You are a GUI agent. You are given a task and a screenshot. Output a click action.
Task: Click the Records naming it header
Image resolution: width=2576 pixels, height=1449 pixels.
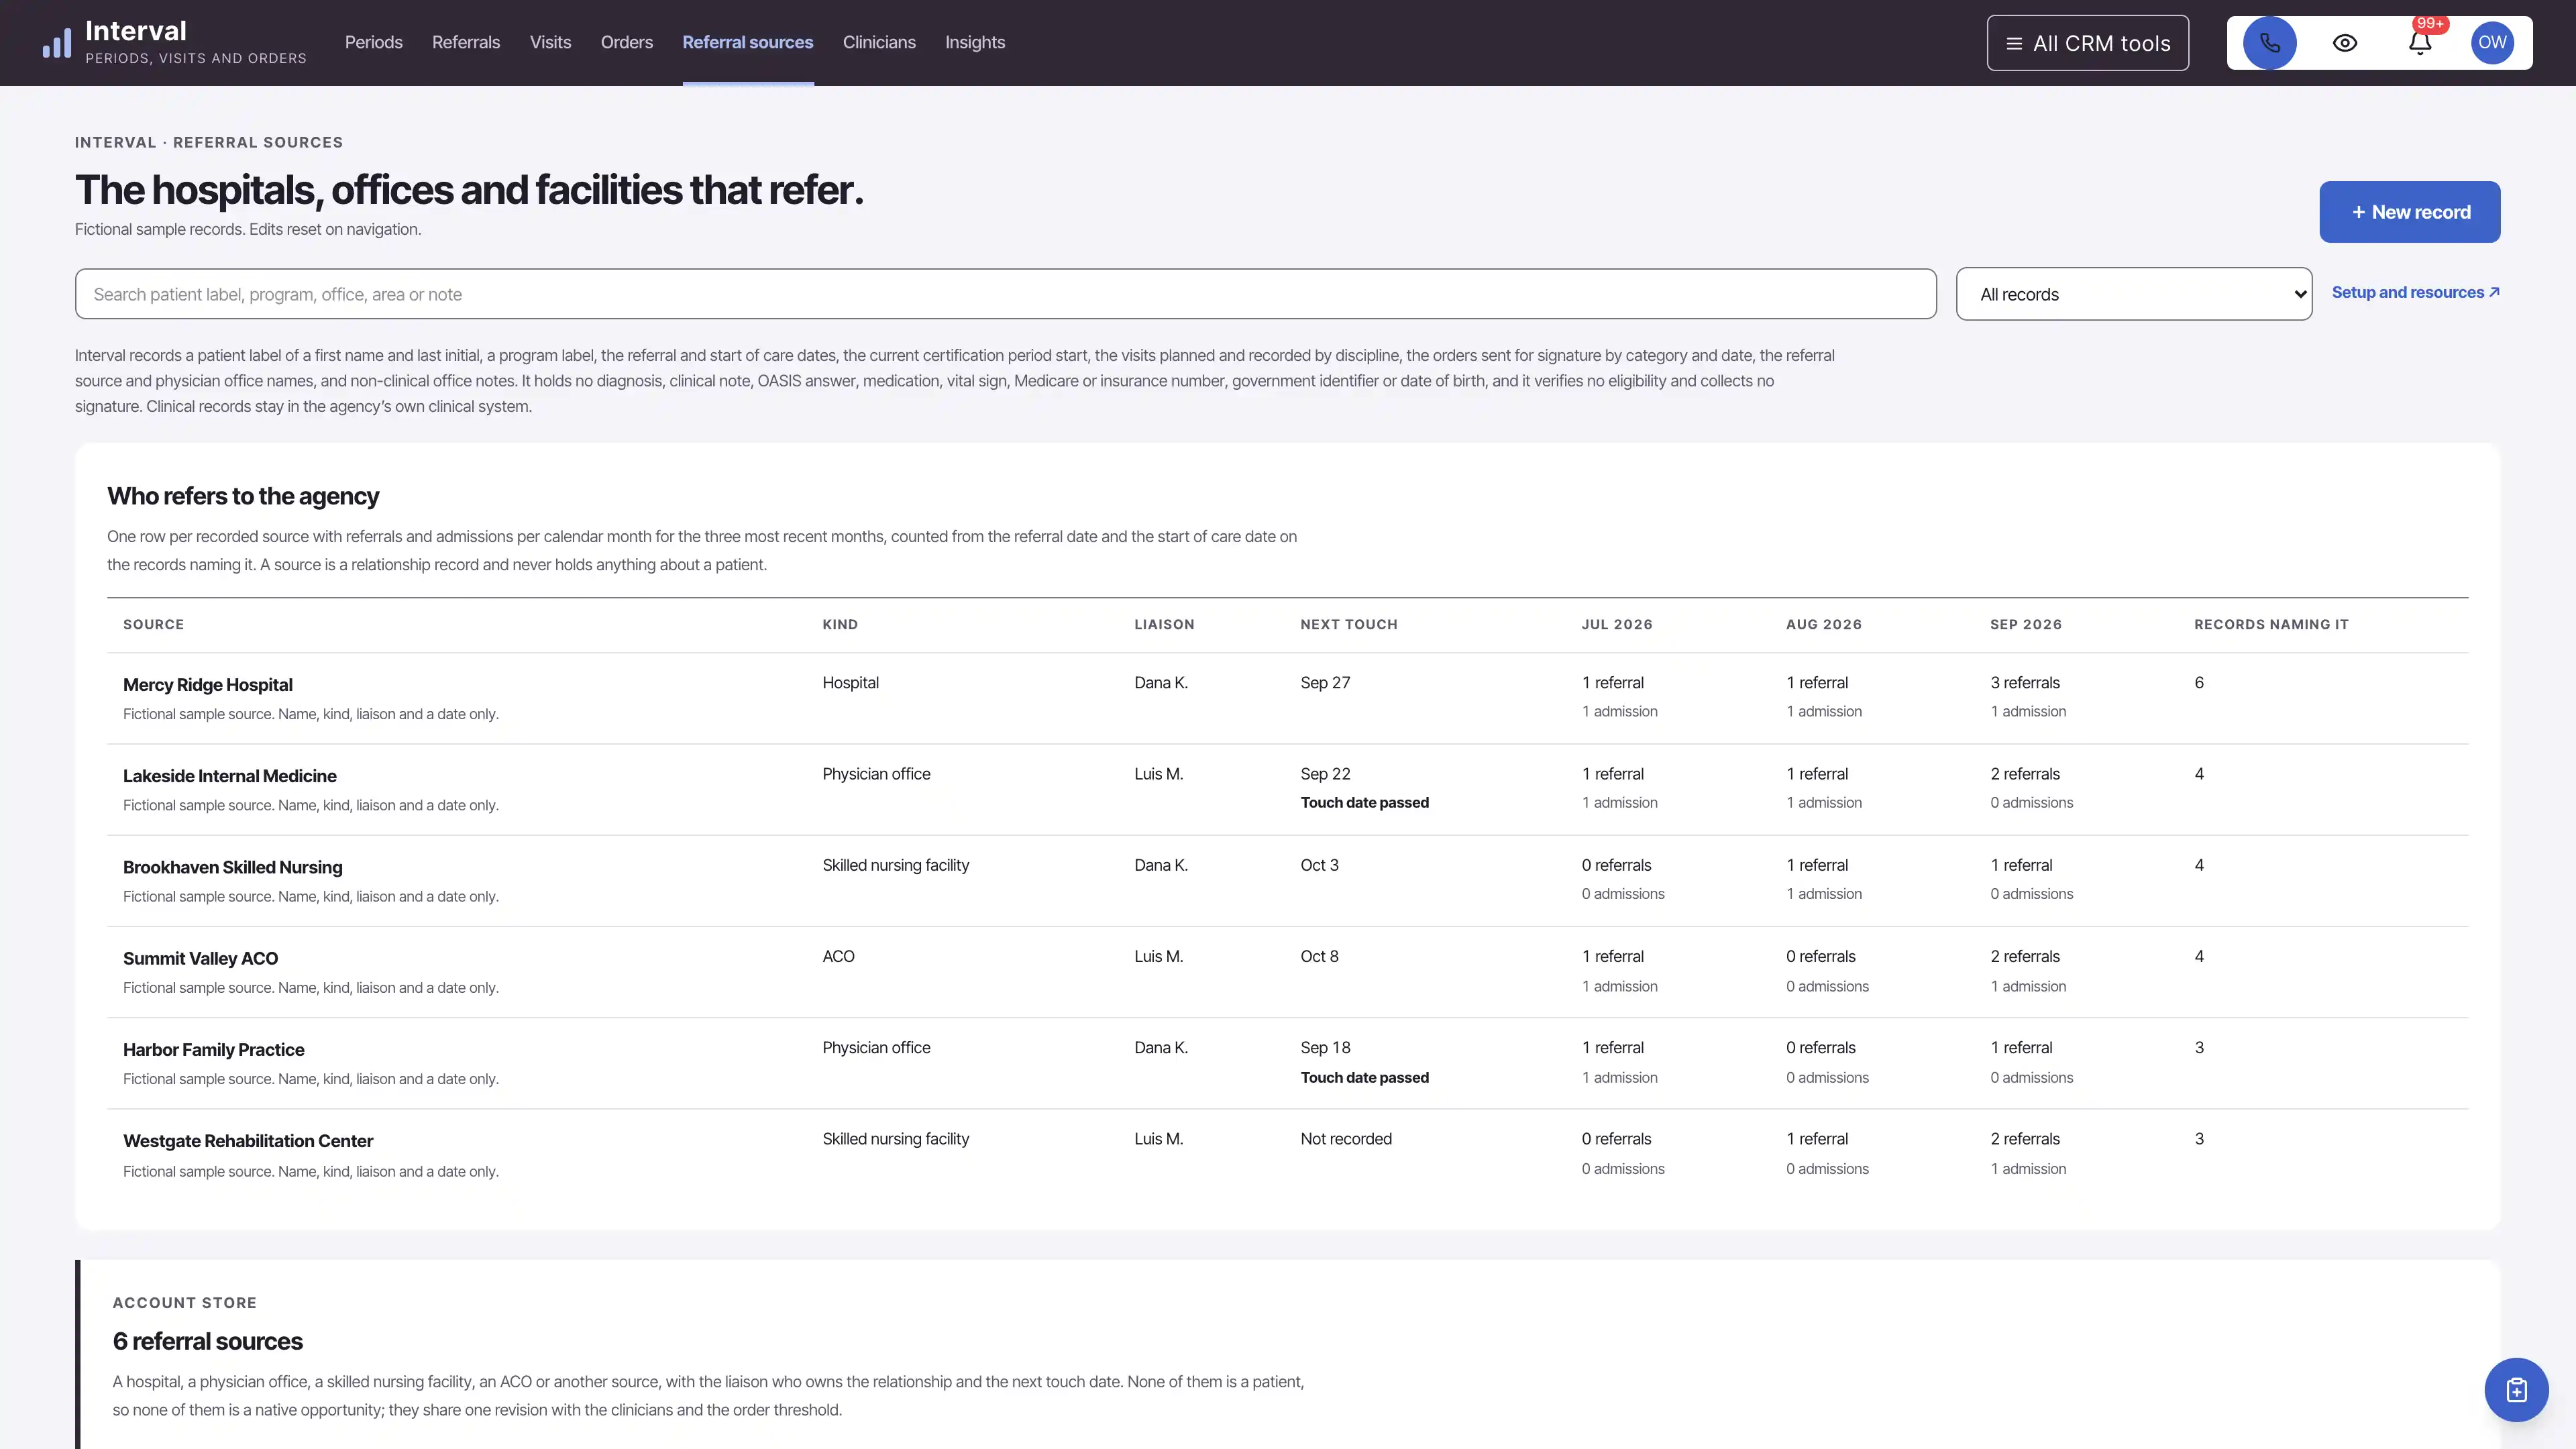tap(2271, 624)
